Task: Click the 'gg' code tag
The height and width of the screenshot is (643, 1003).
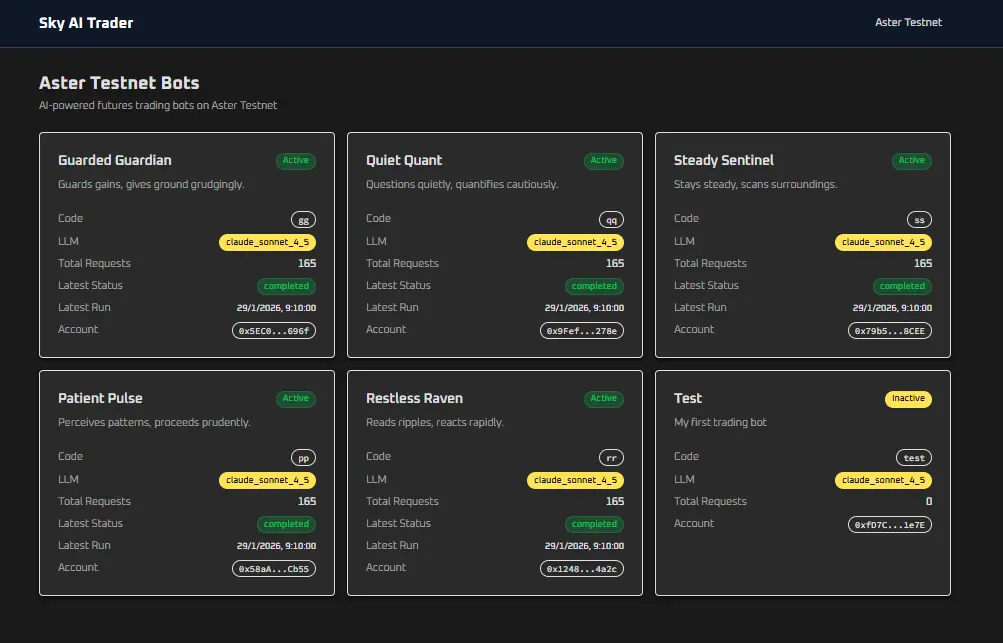Action: click(303, 220)
